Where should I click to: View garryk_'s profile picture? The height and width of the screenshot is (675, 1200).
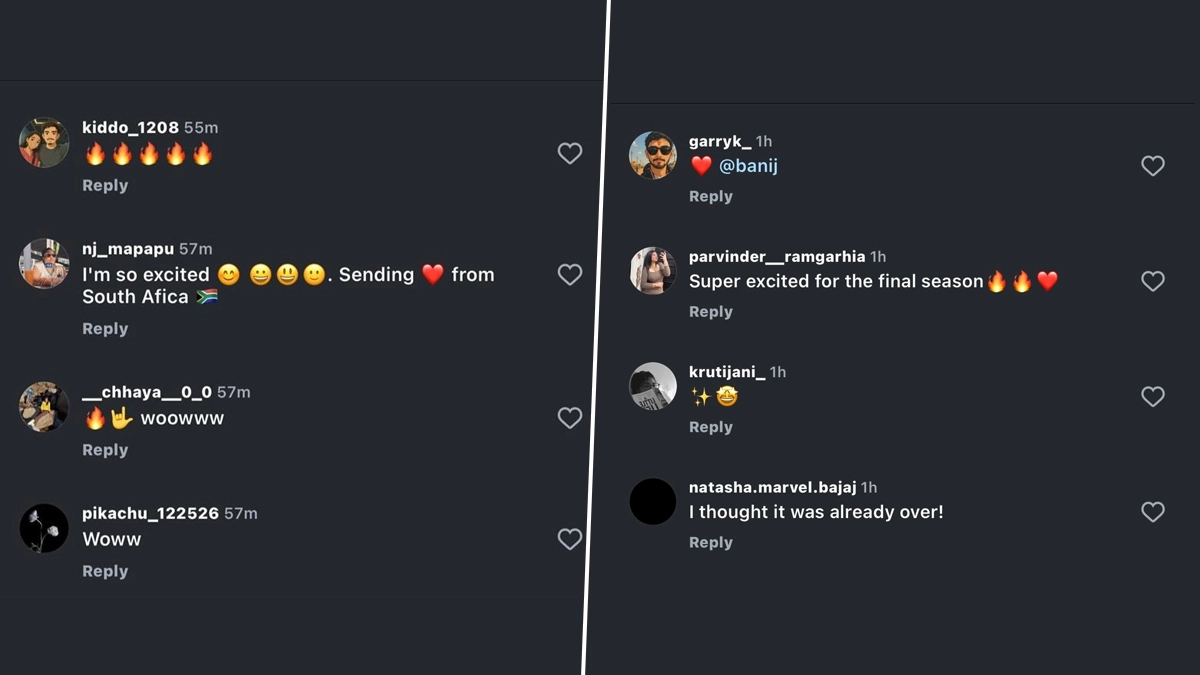(x=653, y=156)
